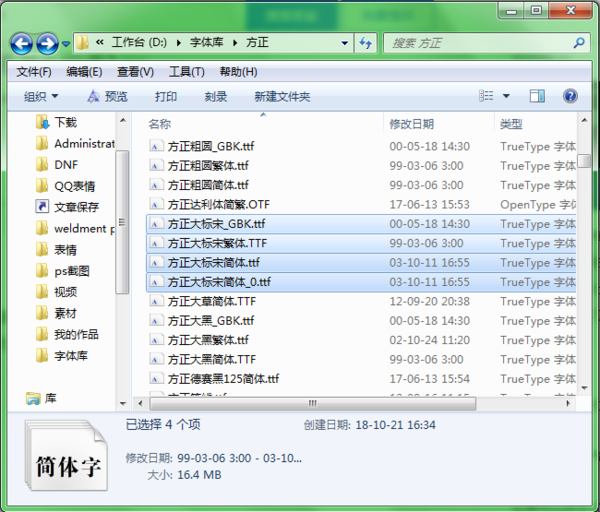Toggle the preview pane icon

tap(537, 96)
